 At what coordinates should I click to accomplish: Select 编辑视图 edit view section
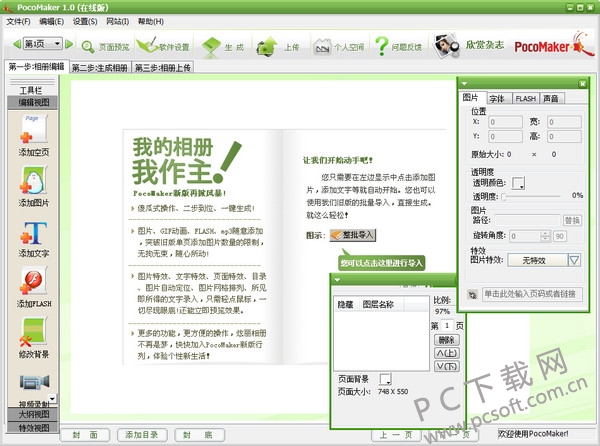pos(33,102)
